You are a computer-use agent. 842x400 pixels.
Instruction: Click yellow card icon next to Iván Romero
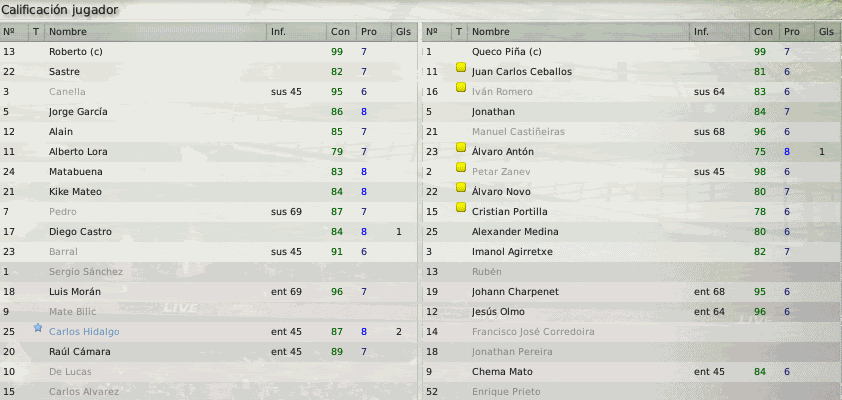[x=461, y=87]
